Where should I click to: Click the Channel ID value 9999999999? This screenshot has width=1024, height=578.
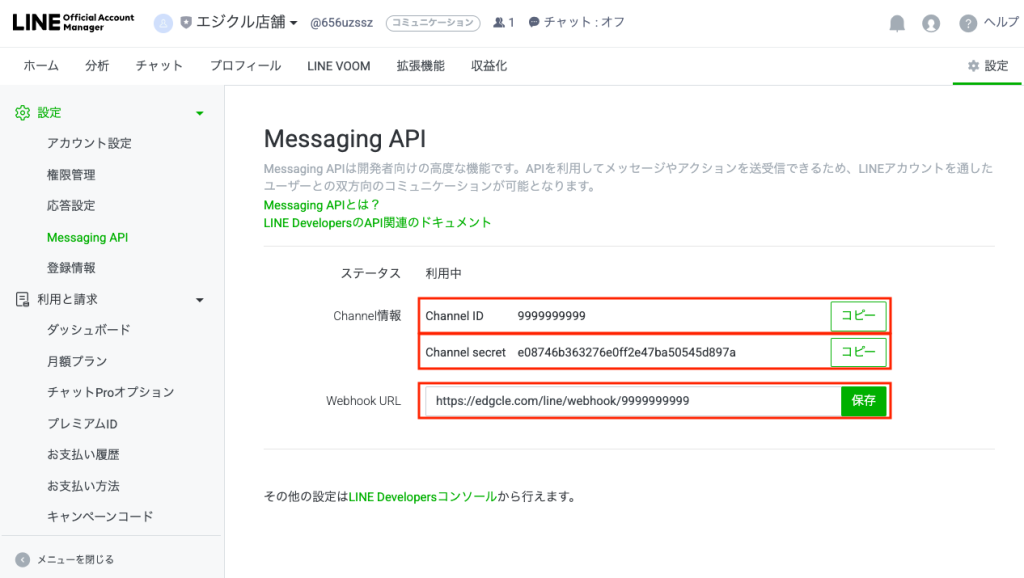coord(551,316)
